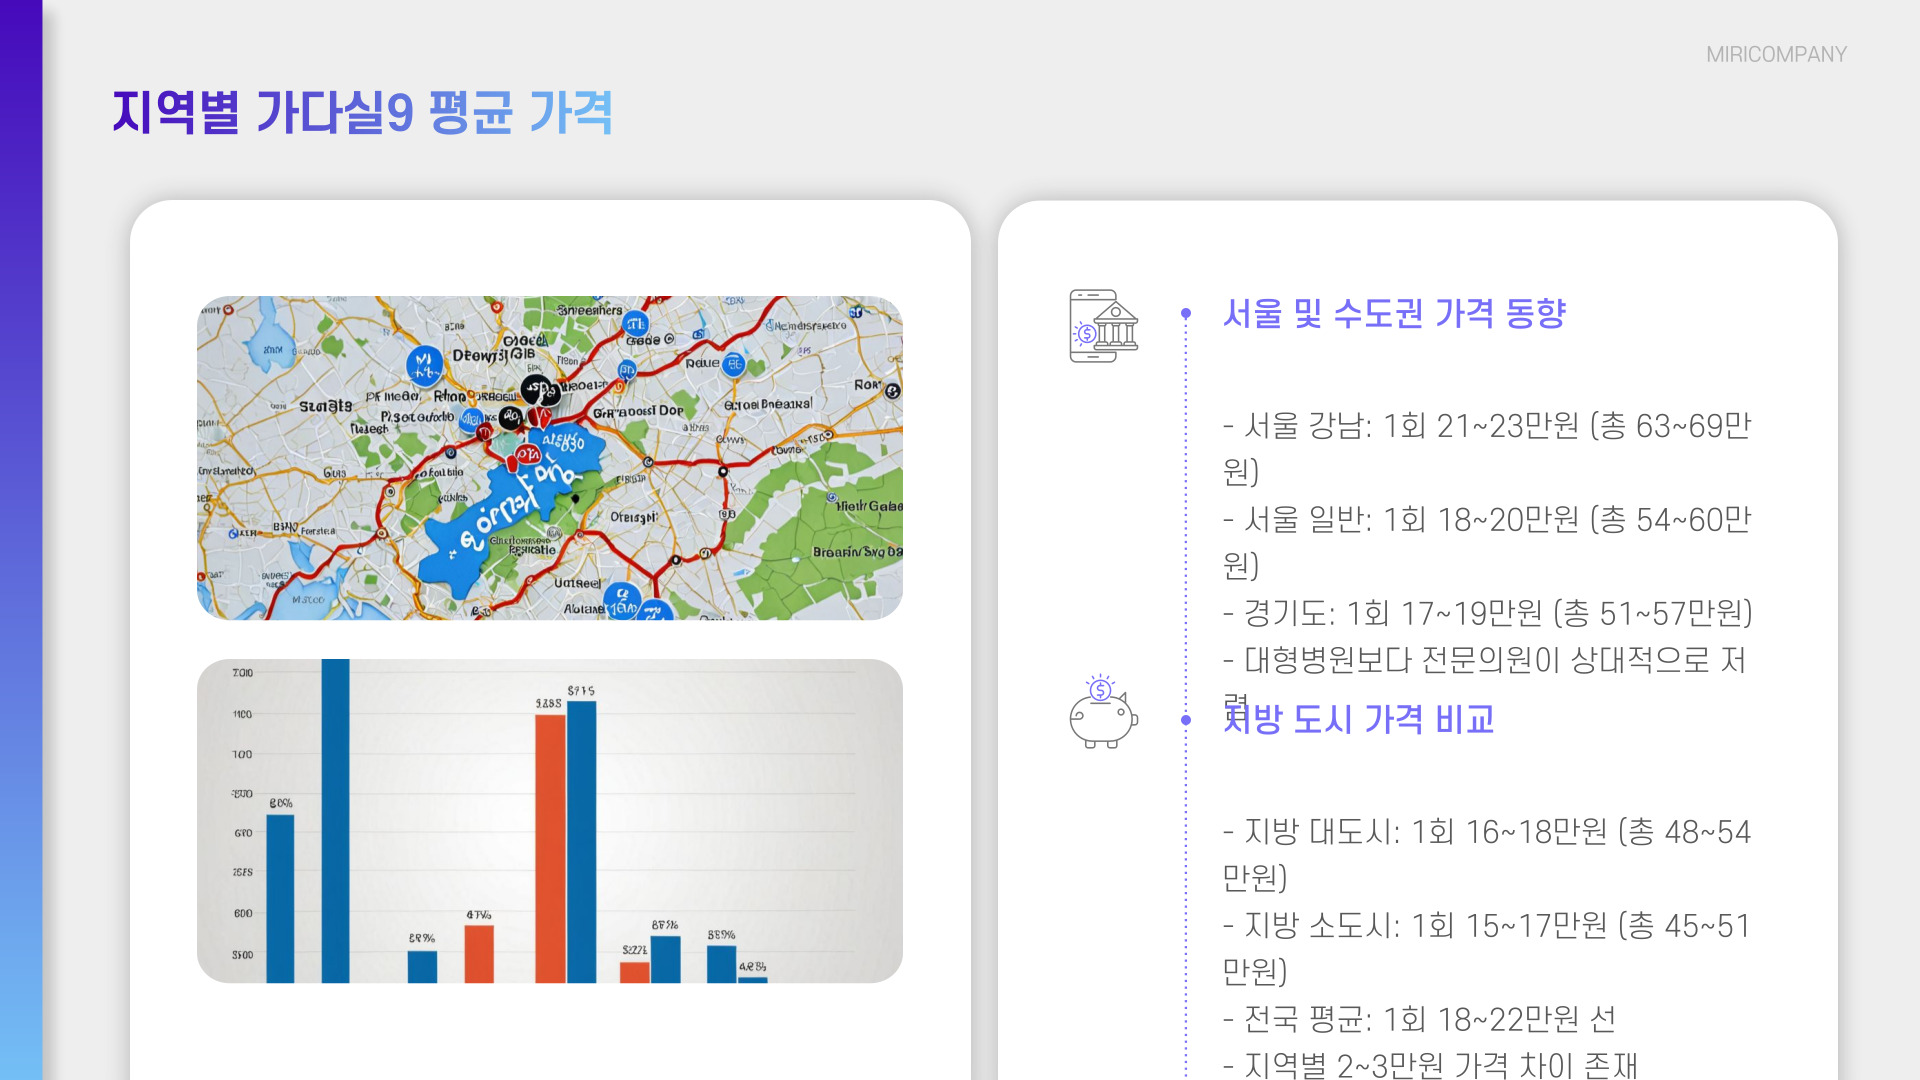The width and height of the screenshot is (1920, 1080).
Task: Click the line 지역별 2~3만원 가격 차이 존재
Action: click(1430, 1064)
